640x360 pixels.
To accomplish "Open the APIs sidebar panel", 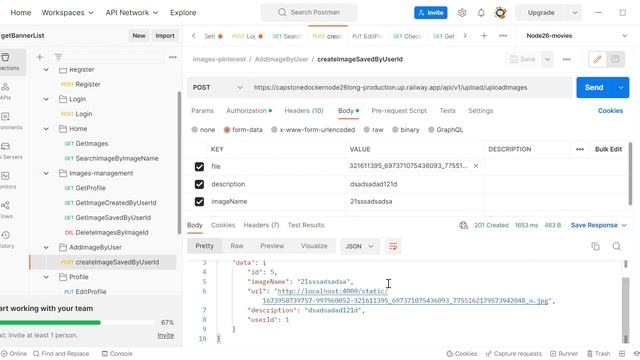I will click(6, 91).
